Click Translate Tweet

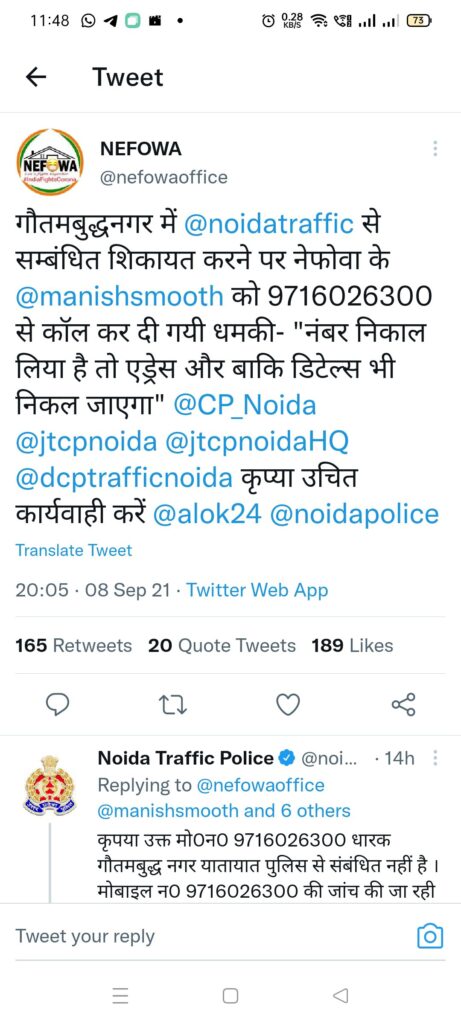[x=74, y=550]
